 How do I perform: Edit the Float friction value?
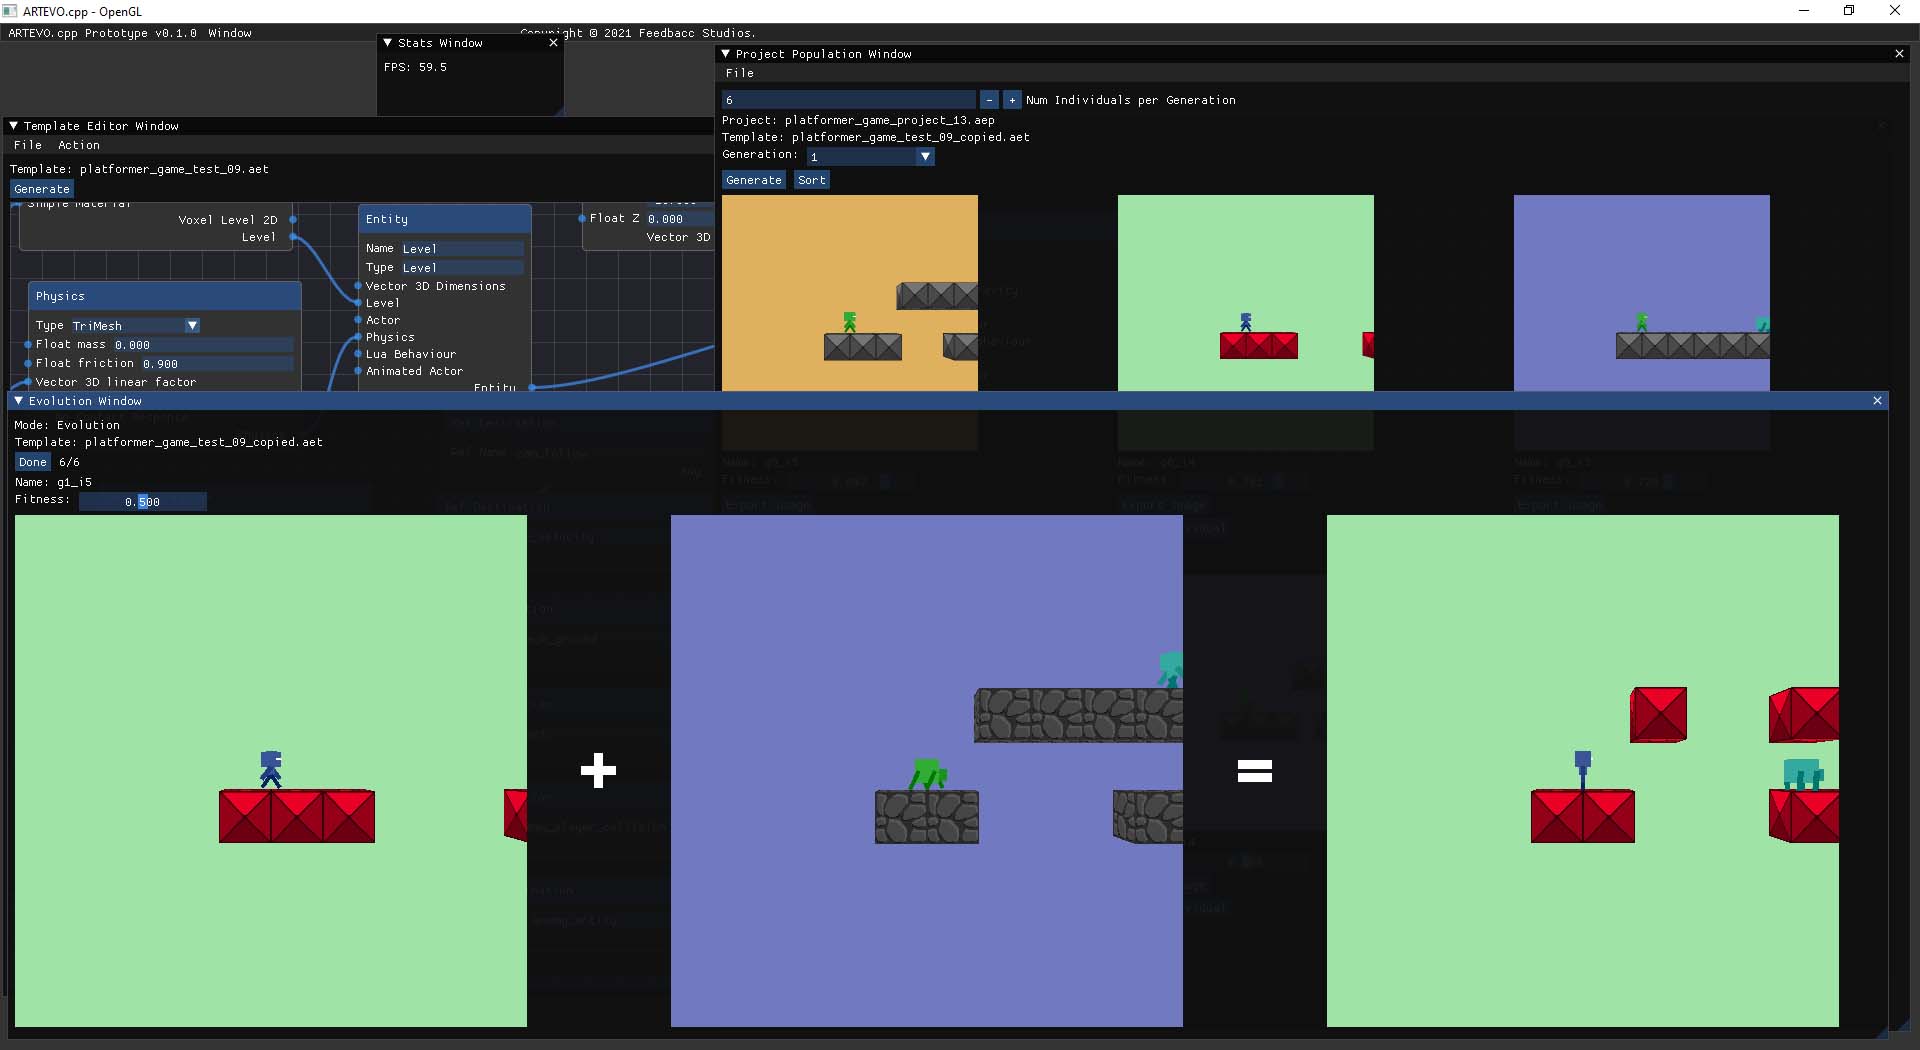click(217, 364)
